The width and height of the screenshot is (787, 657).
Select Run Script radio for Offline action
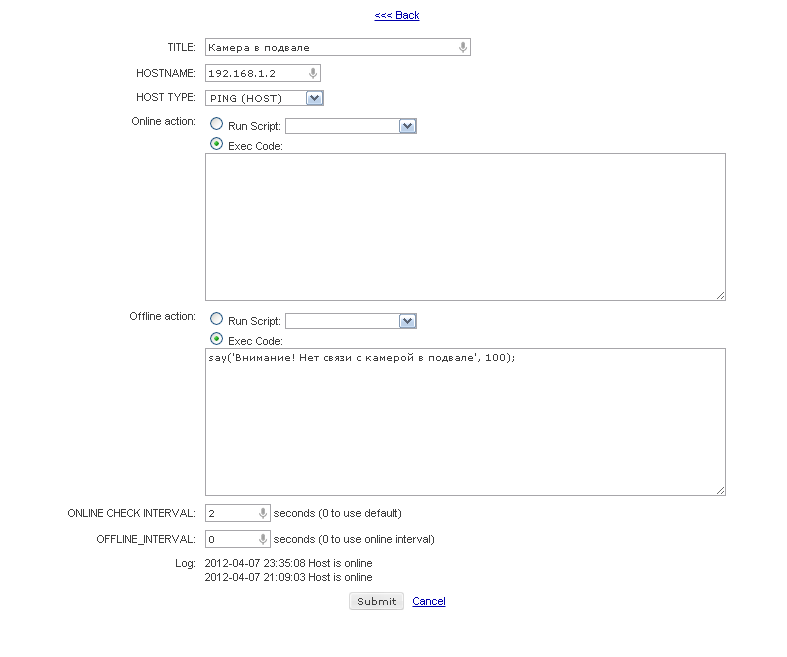pyautogui.click(x=216, y=319)
